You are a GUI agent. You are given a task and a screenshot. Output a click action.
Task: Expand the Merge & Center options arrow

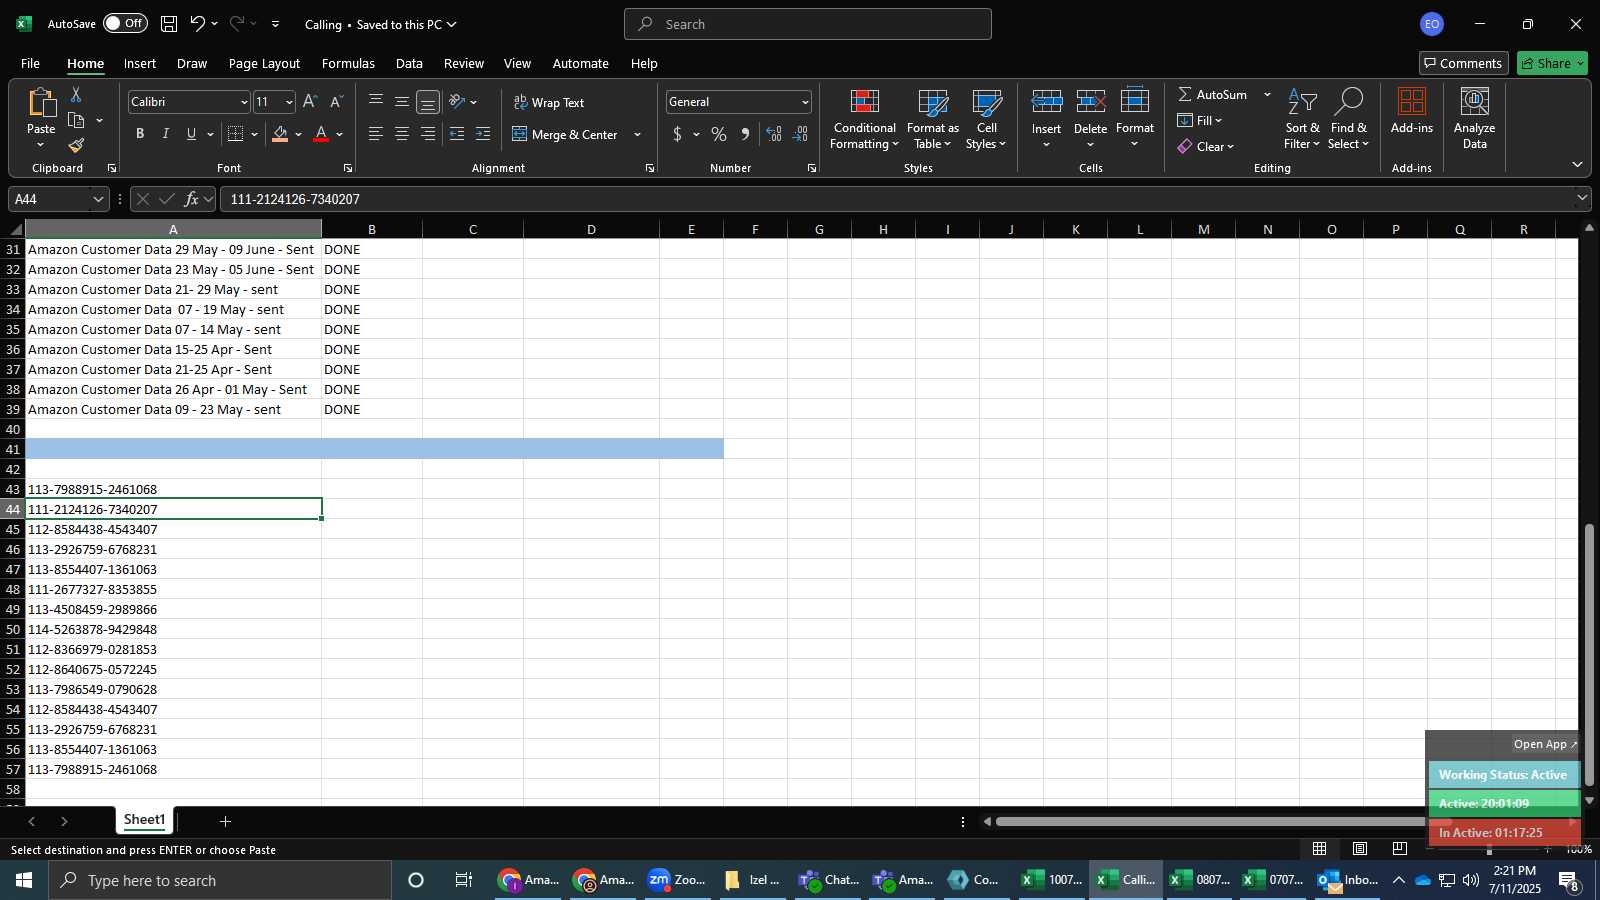point(637,134)
